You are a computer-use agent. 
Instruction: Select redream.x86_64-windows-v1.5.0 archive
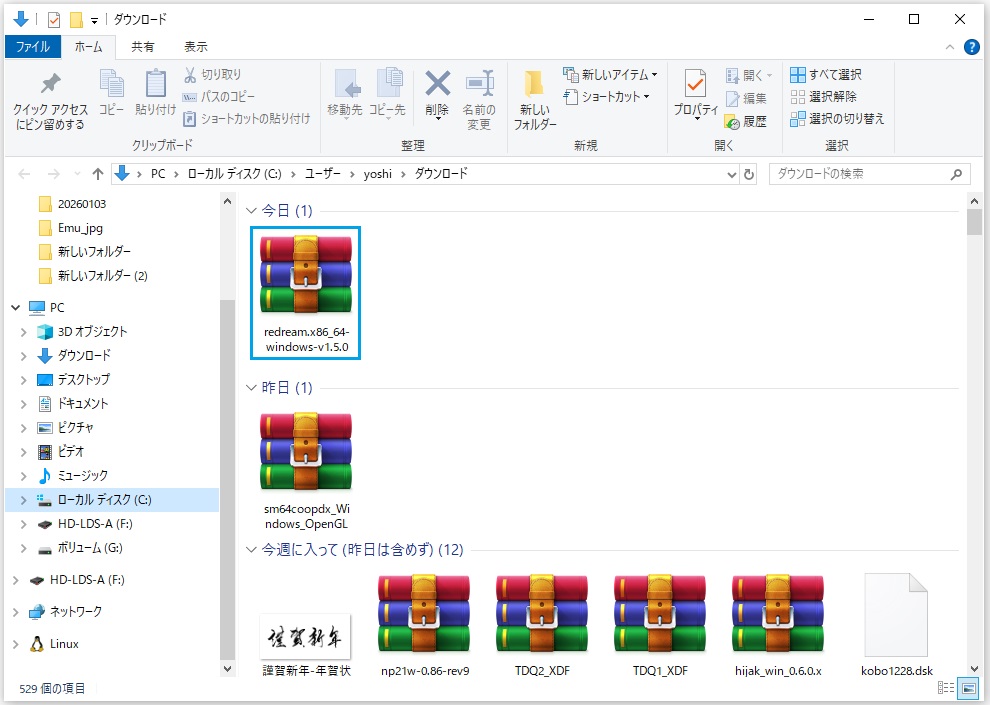click(306, 293)
